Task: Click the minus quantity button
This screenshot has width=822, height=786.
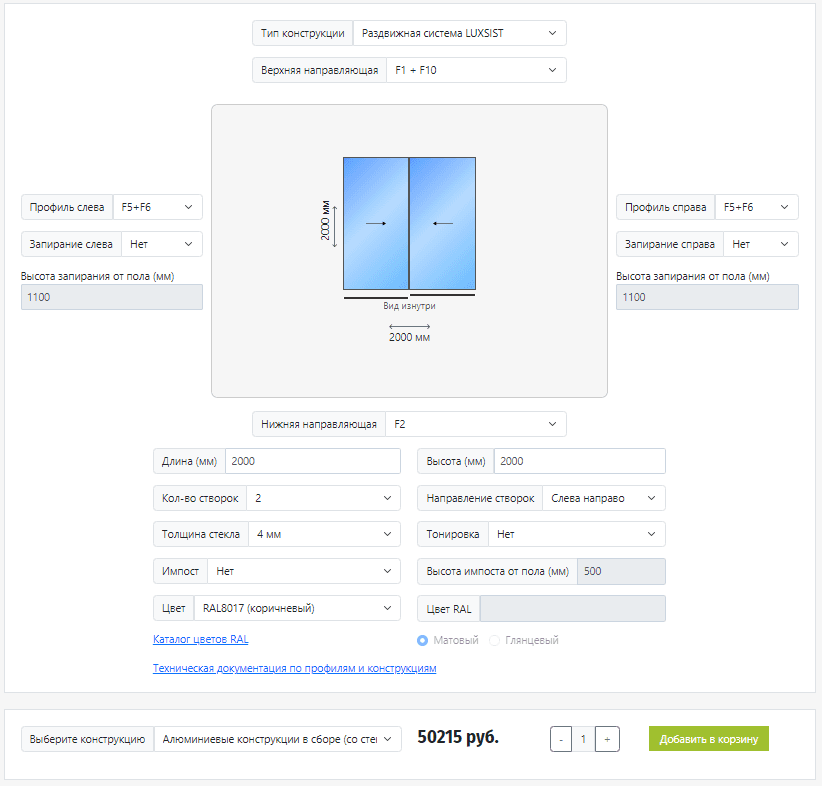Action: tap(561, 739)
